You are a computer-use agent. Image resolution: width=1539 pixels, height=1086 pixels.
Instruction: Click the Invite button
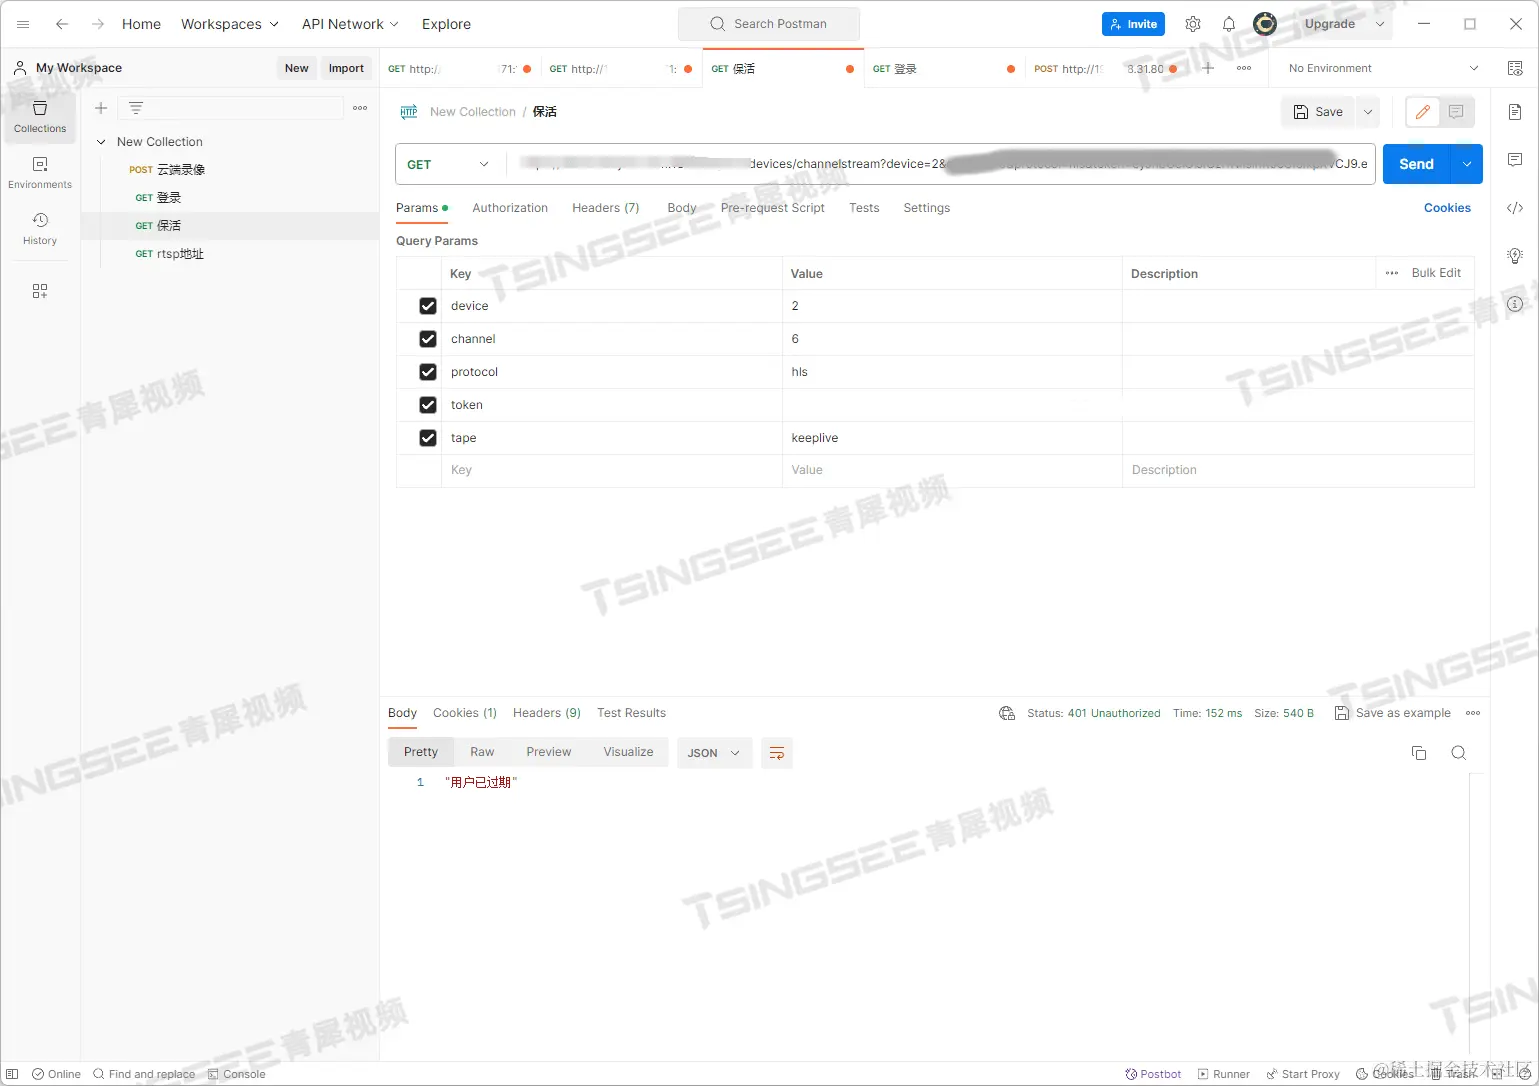pyautogui.click(x=1133, y=24)
